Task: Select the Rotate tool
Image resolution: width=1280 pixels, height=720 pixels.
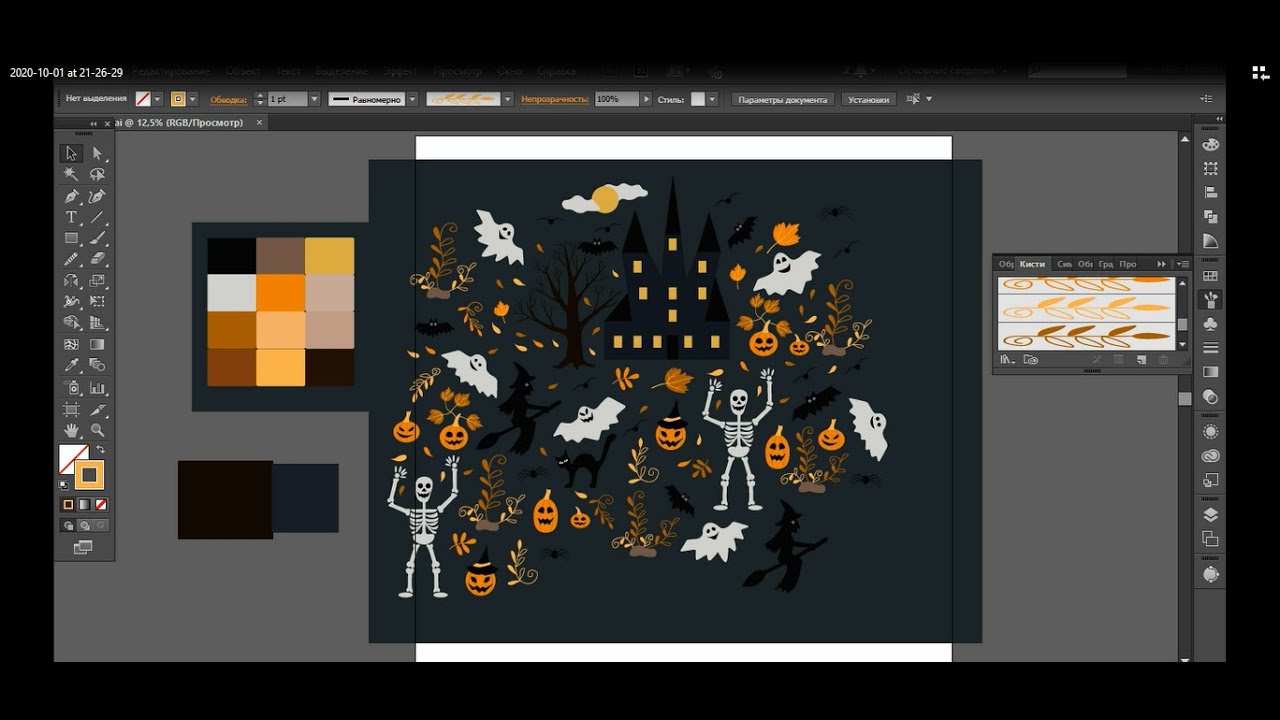Action: (71, 281)
